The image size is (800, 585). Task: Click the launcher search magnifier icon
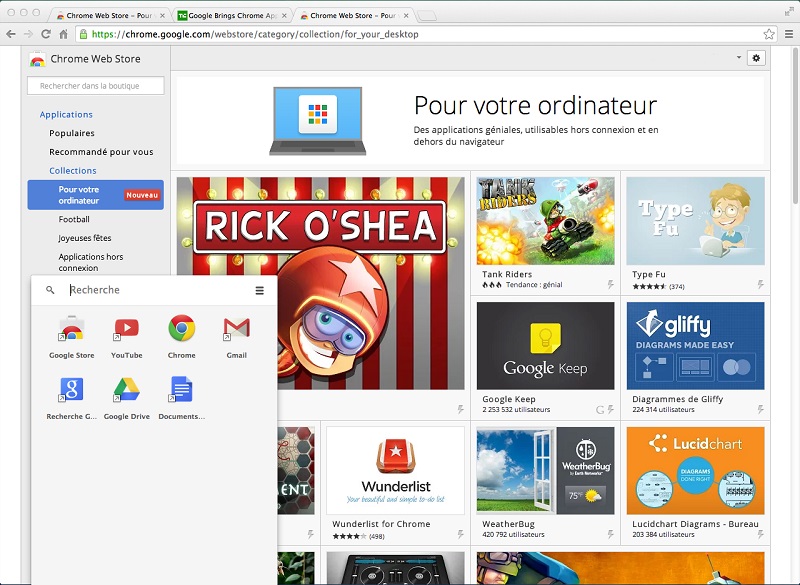click(50, 290)
